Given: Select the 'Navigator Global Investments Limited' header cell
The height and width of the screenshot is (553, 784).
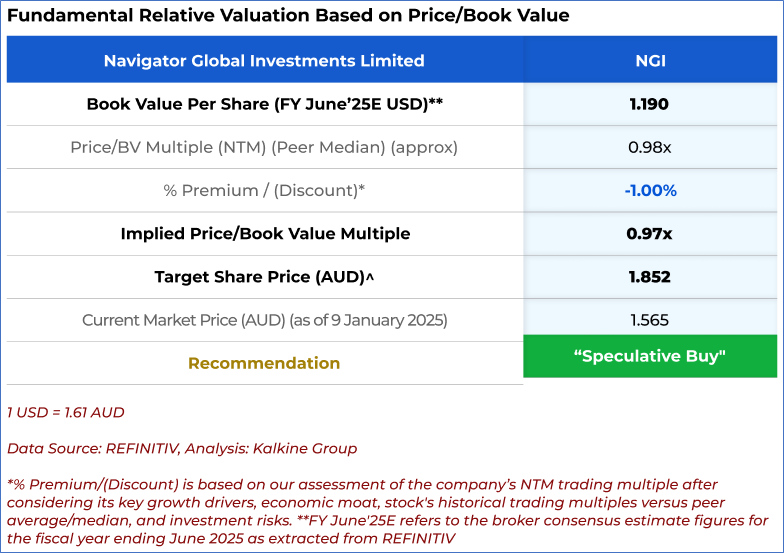Looking at the screenshot, I should click(264, 60).
